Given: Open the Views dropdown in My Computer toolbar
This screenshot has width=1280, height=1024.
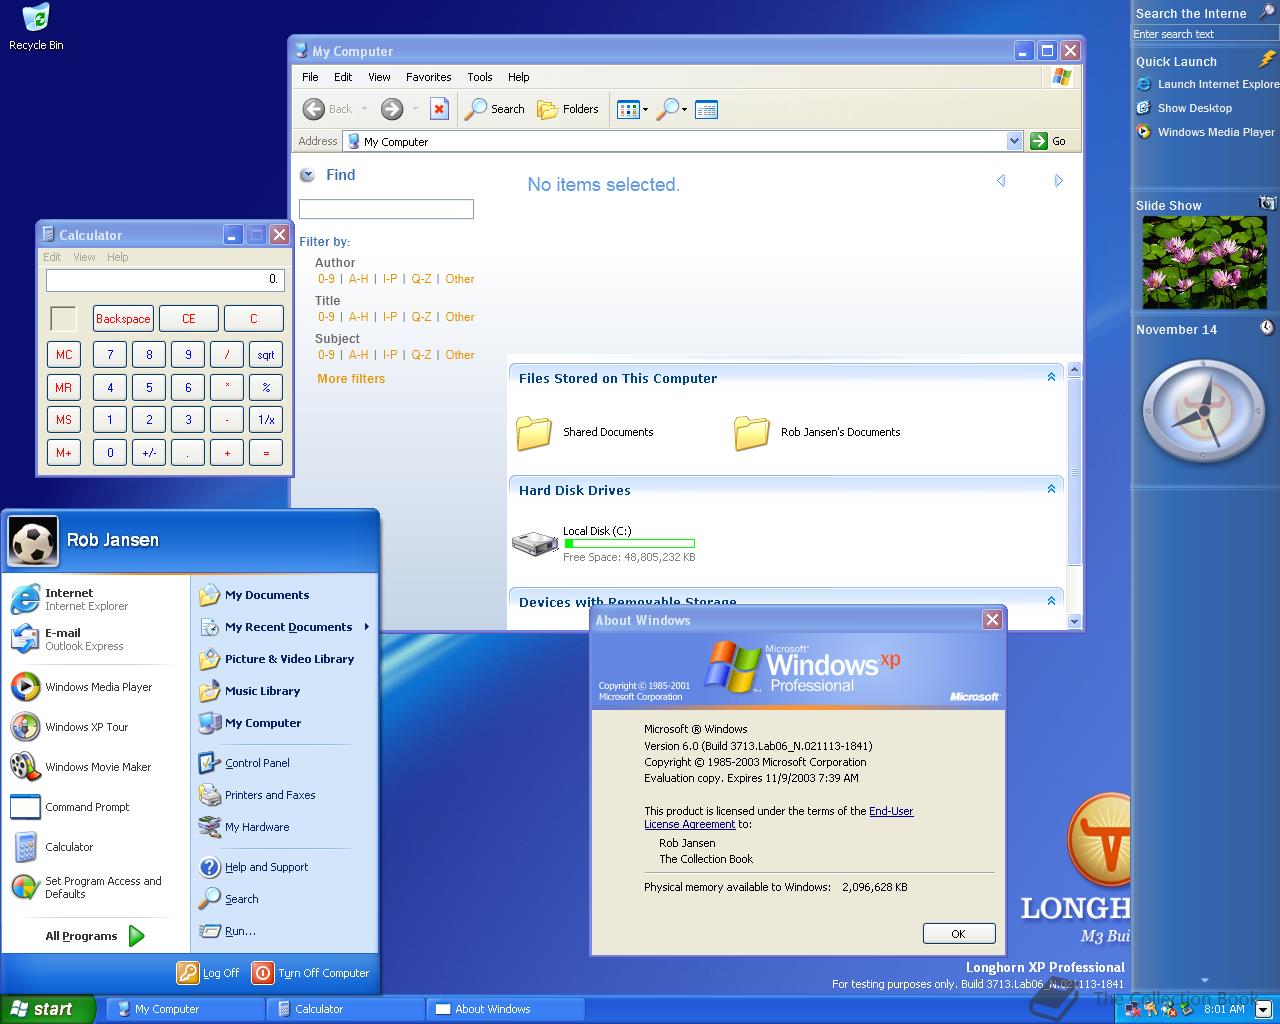Looking at the screenshot, I should 633,109.
